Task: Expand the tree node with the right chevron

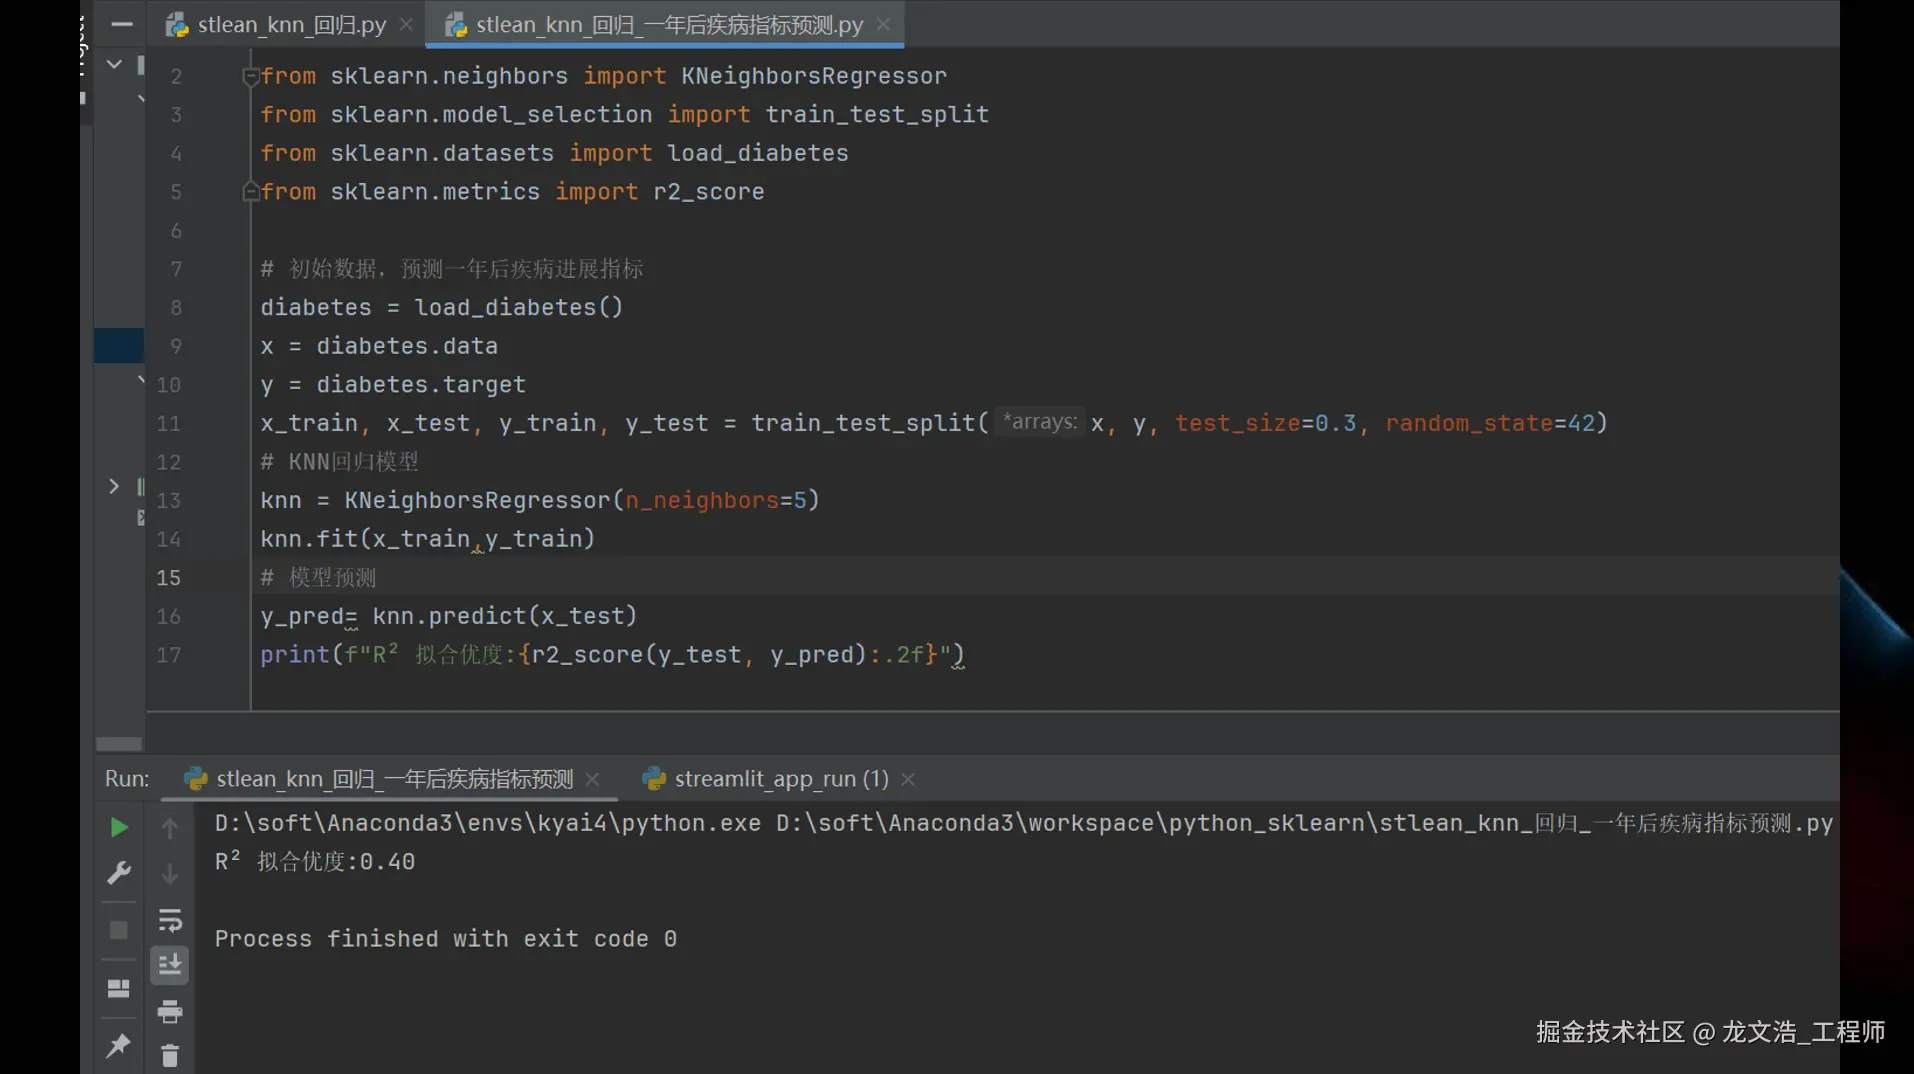Action: coord(114,486)
